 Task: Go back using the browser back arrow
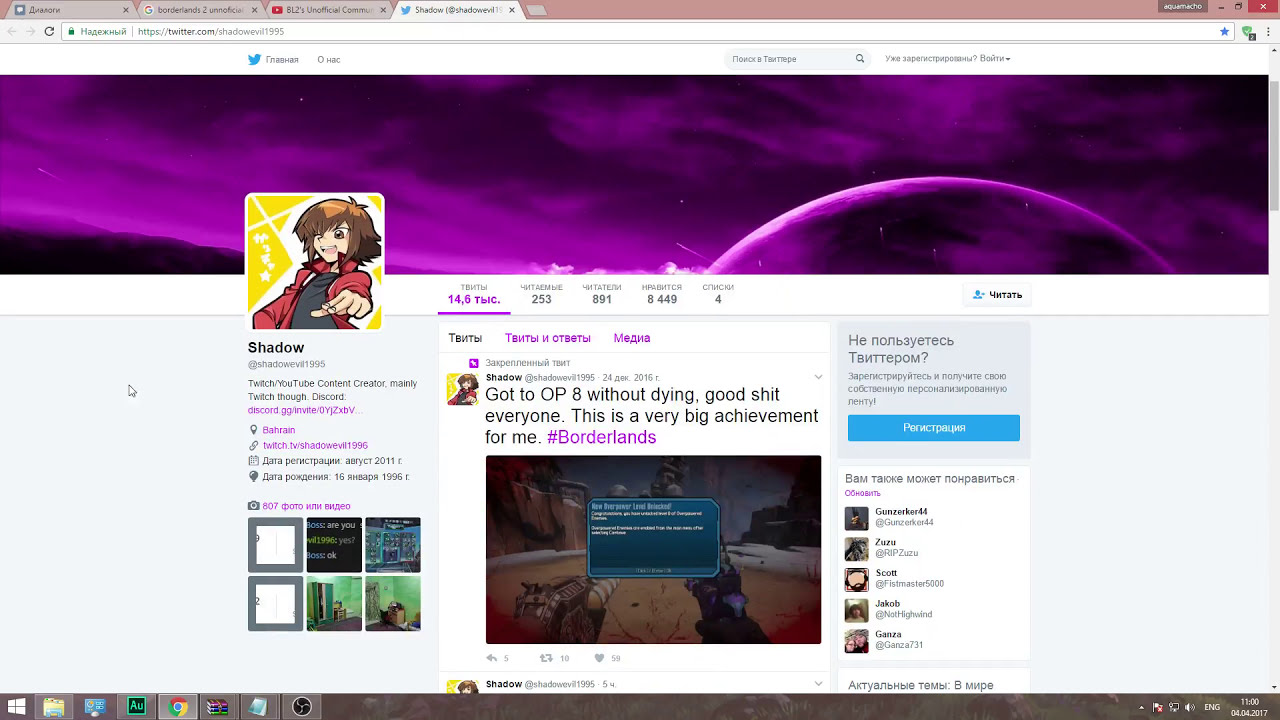pyautogui.click(x=11, y=31)
